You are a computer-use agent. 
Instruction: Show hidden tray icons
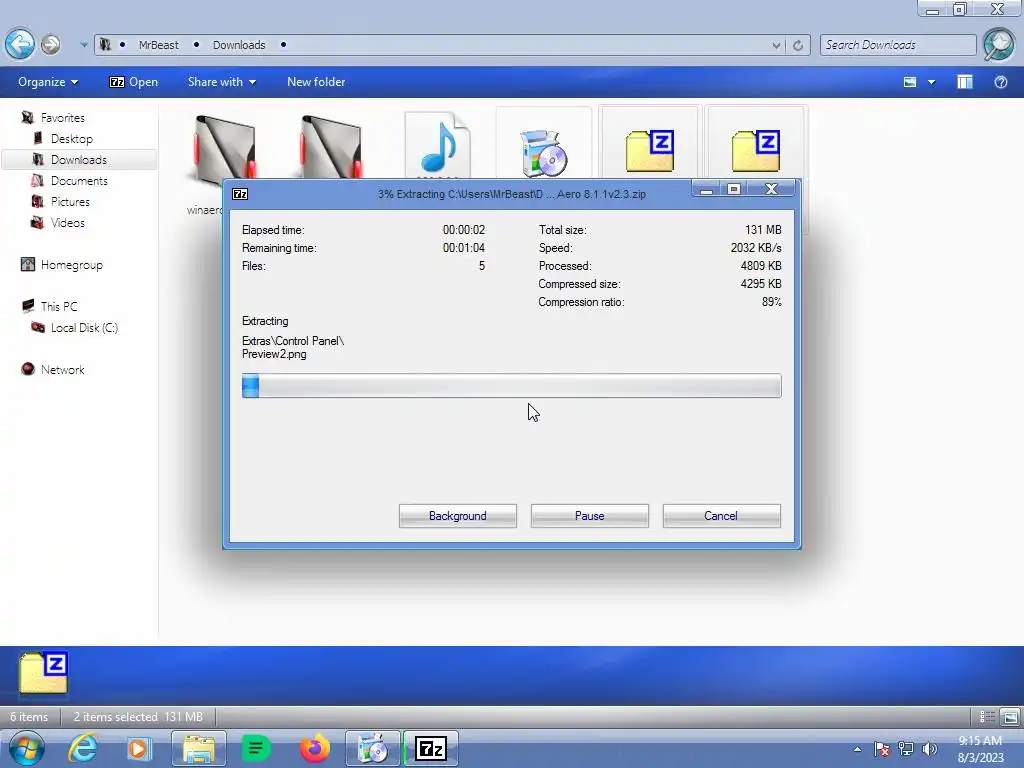(x=857, y=749)
